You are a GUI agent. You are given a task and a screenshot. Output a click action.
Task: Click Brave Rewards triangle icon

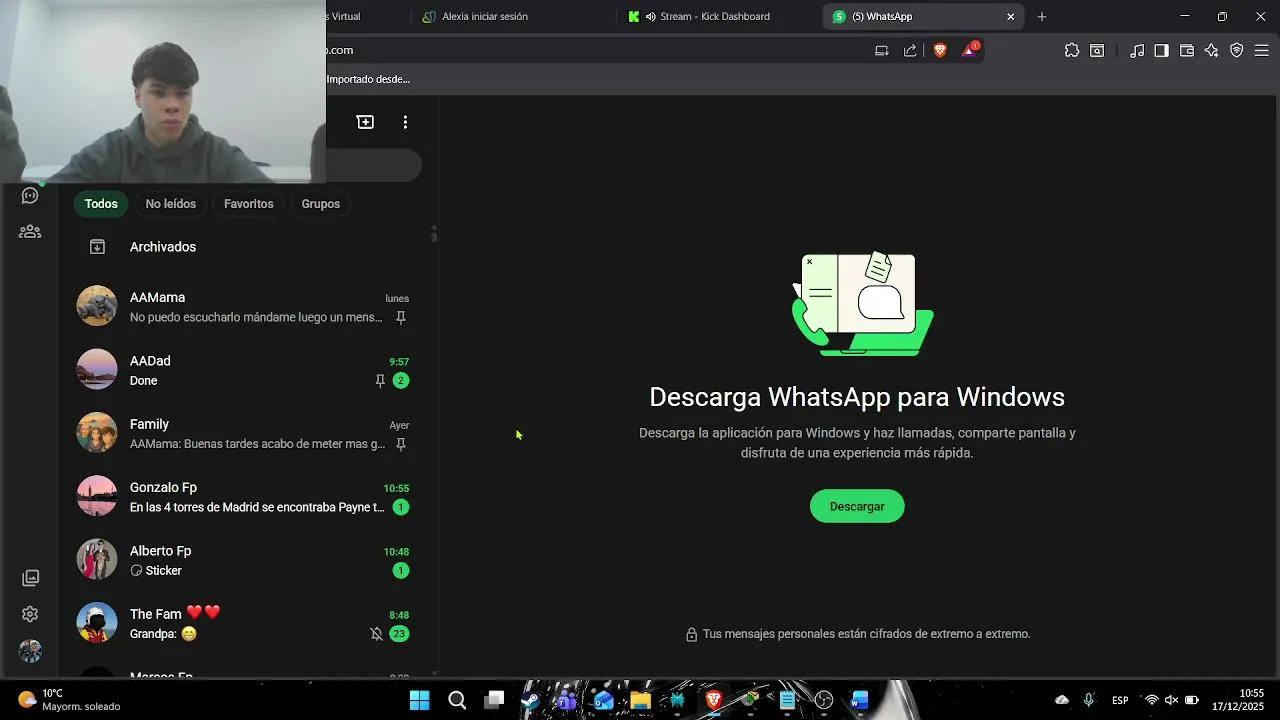(x=969, y=50)
